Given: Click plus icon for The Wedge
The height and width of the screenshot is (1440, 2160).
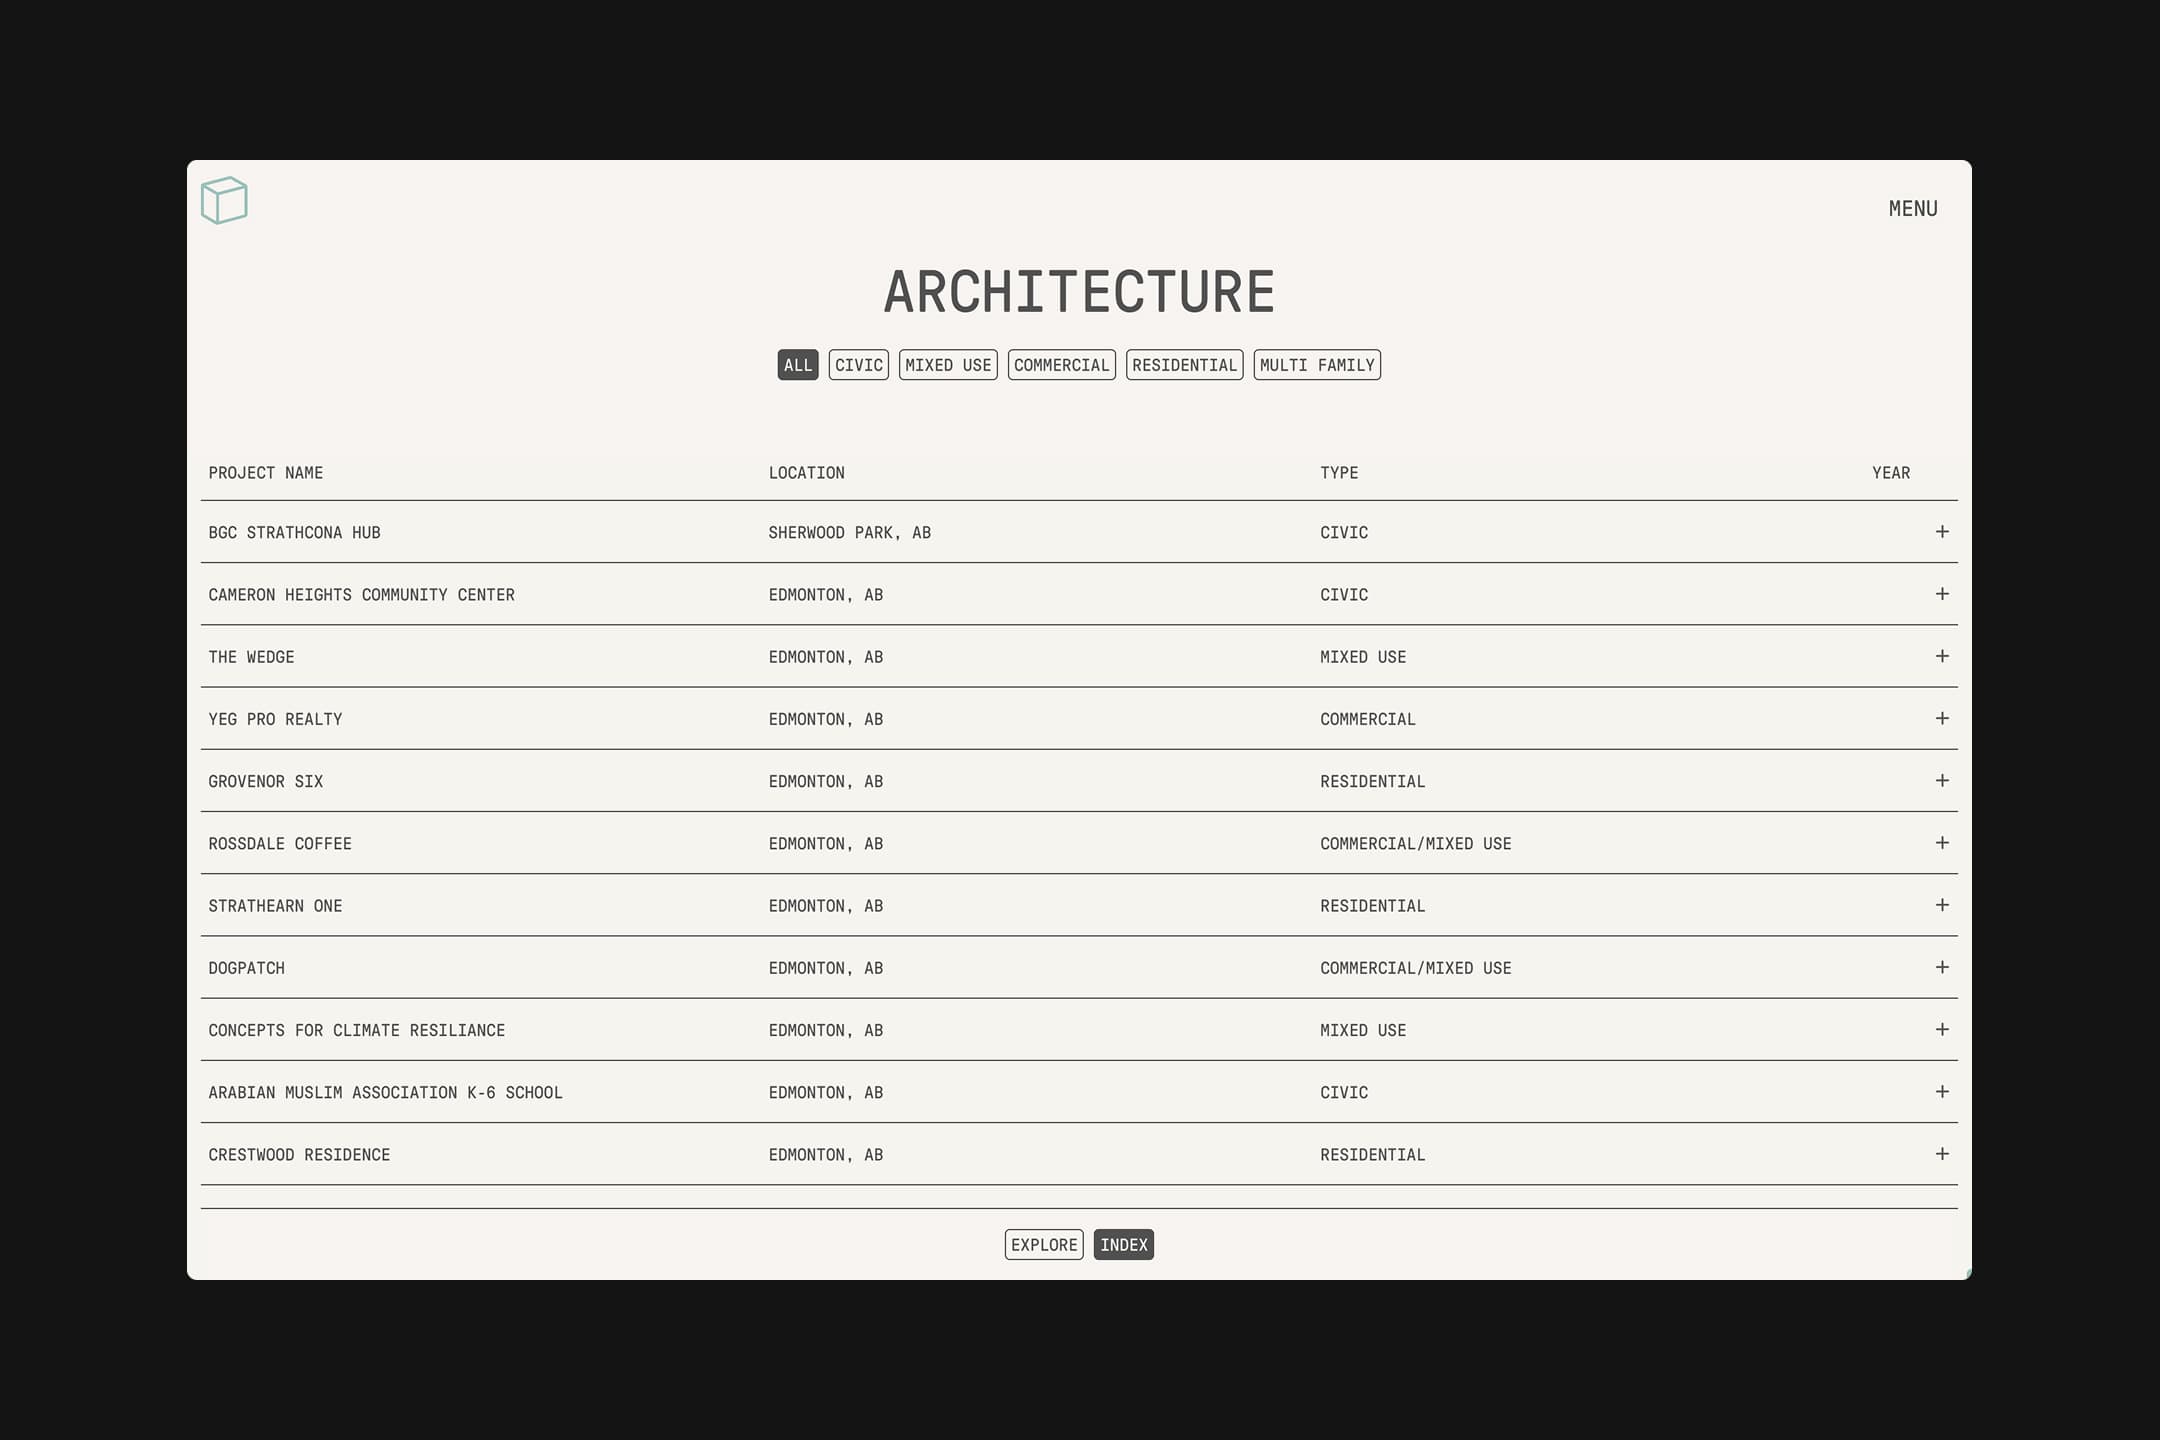Looking at the screenshot, I should 1942,656.
